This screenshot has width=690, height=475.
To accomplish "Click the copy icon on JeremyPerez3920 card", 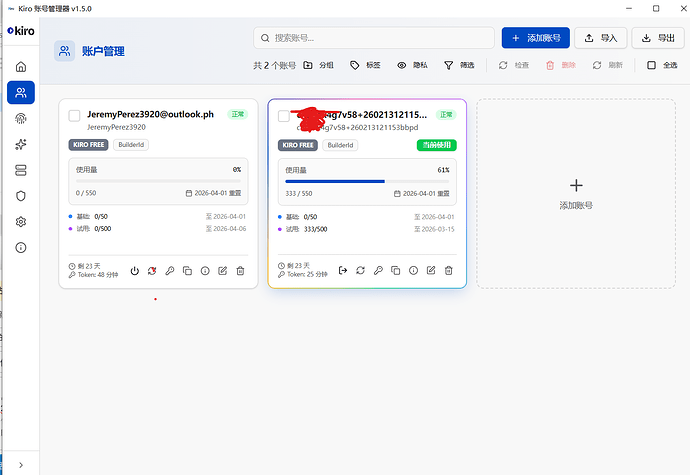I will point(187,271).
